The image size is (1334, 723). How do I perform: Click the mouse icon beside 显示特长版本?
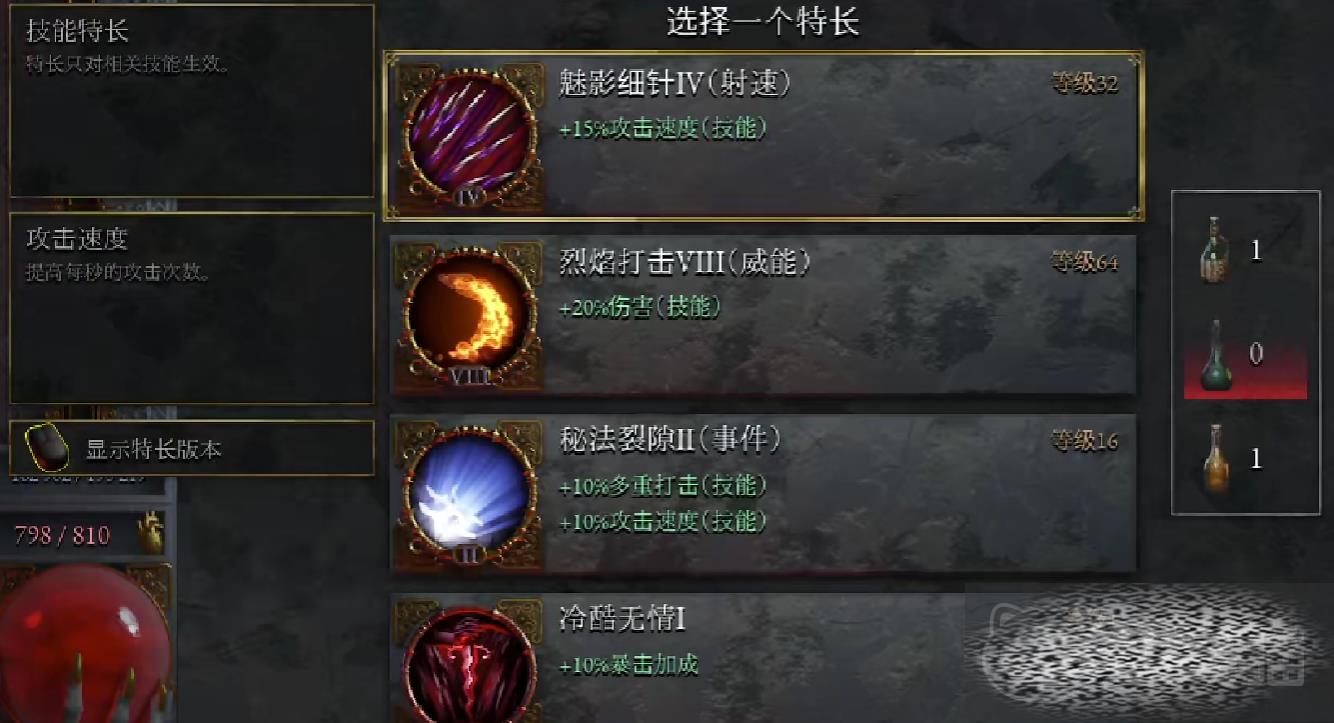[x=46, y=448]
